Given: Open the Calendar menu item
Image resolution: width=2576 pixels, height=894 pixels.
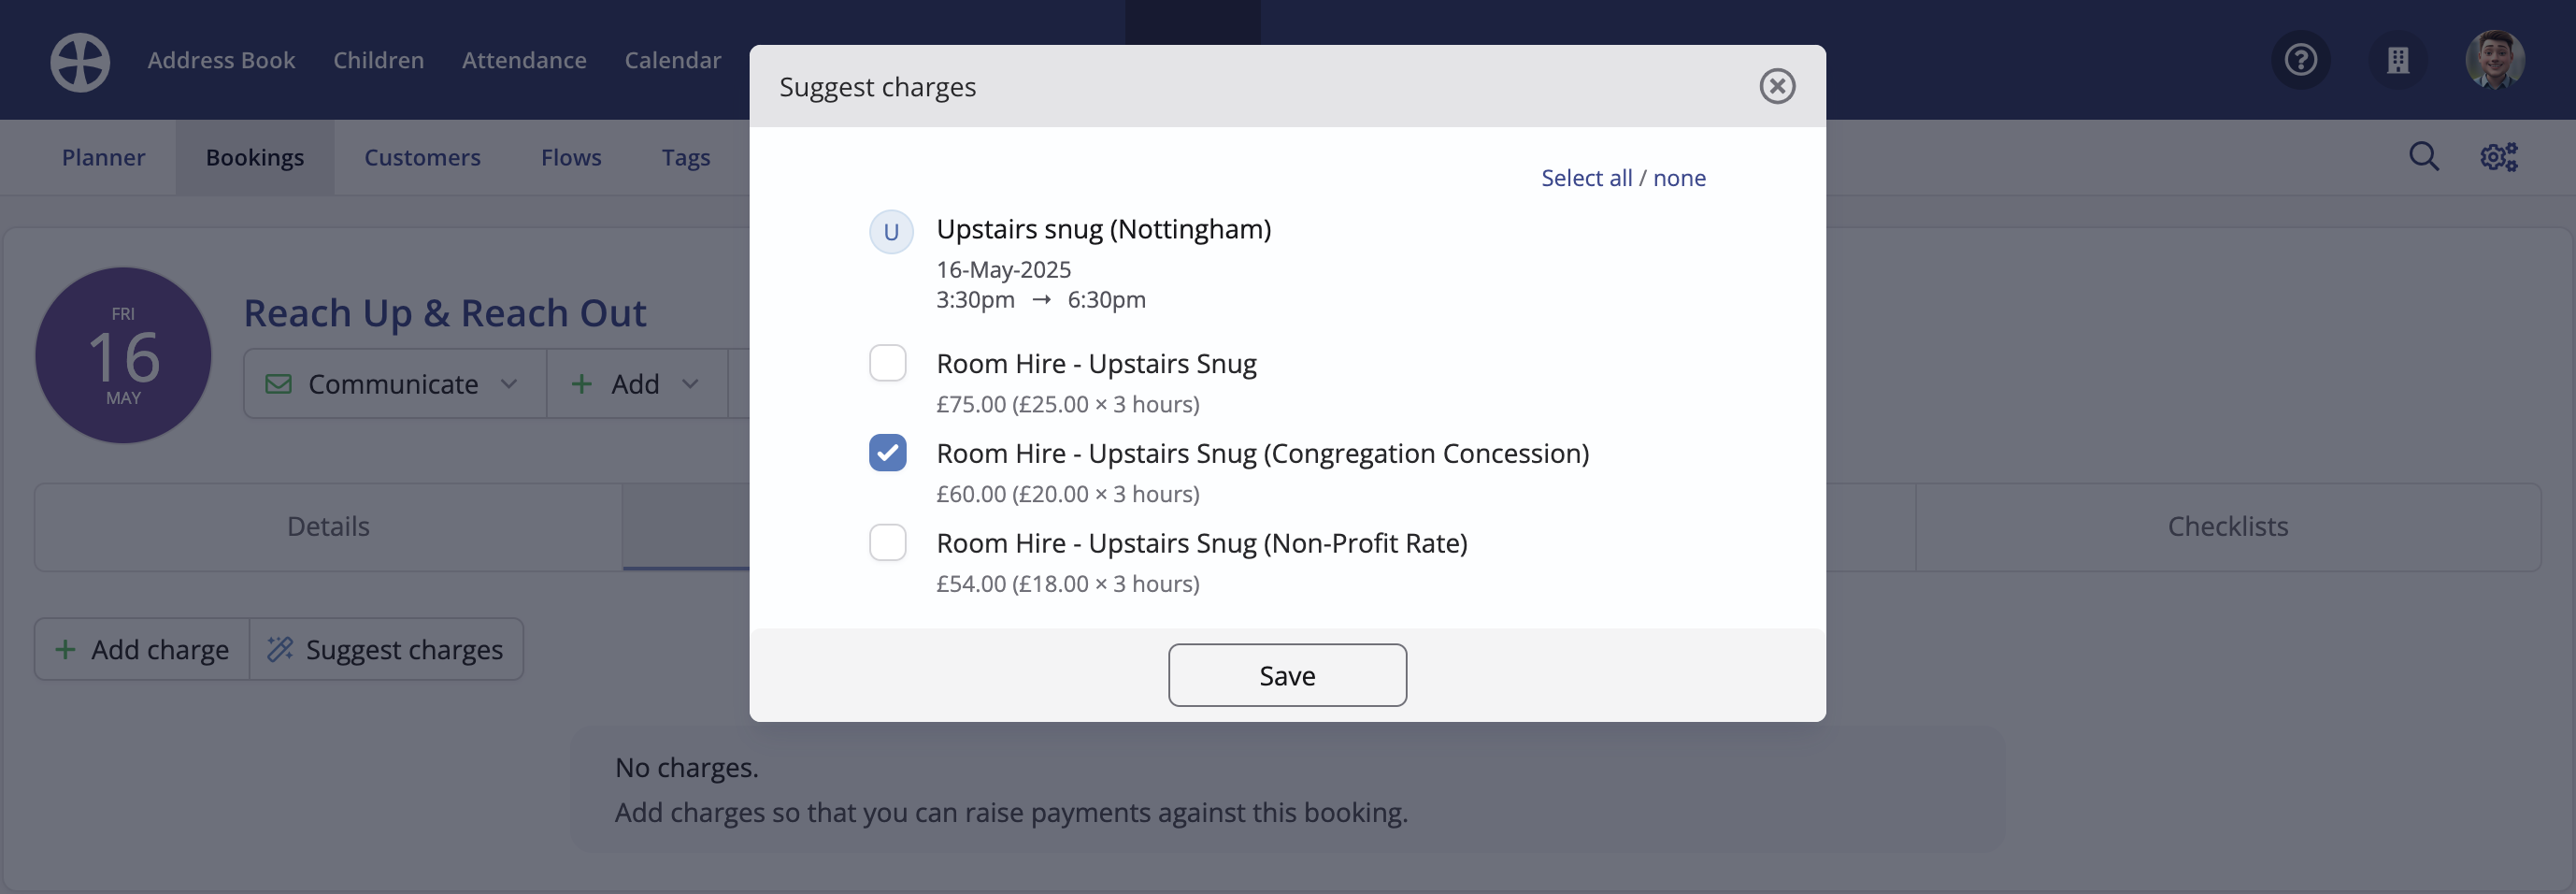Looking at the screenshot, I should 673,60.
